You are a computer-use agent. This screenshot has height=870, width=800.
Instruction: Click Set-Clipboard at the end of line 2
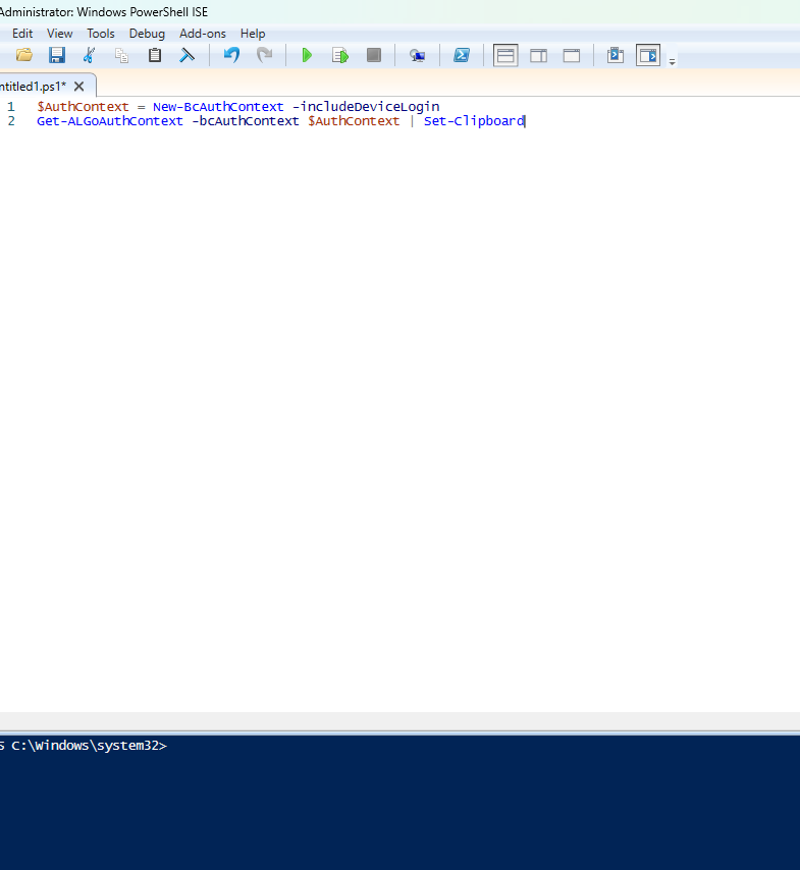pyautogui.click(x=474, y=121)
